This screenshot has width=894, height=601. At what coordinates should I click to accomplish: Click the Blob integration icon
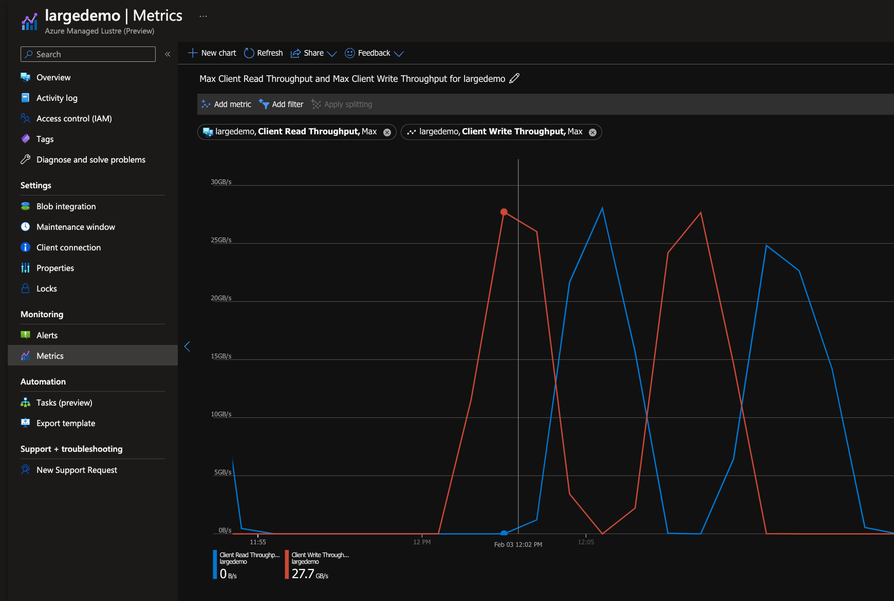(x=25, y=206)
